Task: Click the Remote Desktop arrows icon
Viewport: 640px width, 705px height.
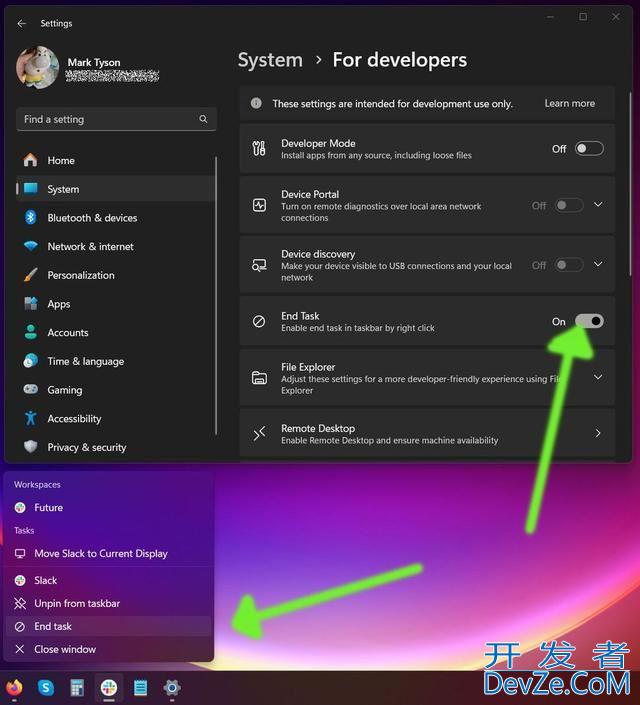Action: 259,433
